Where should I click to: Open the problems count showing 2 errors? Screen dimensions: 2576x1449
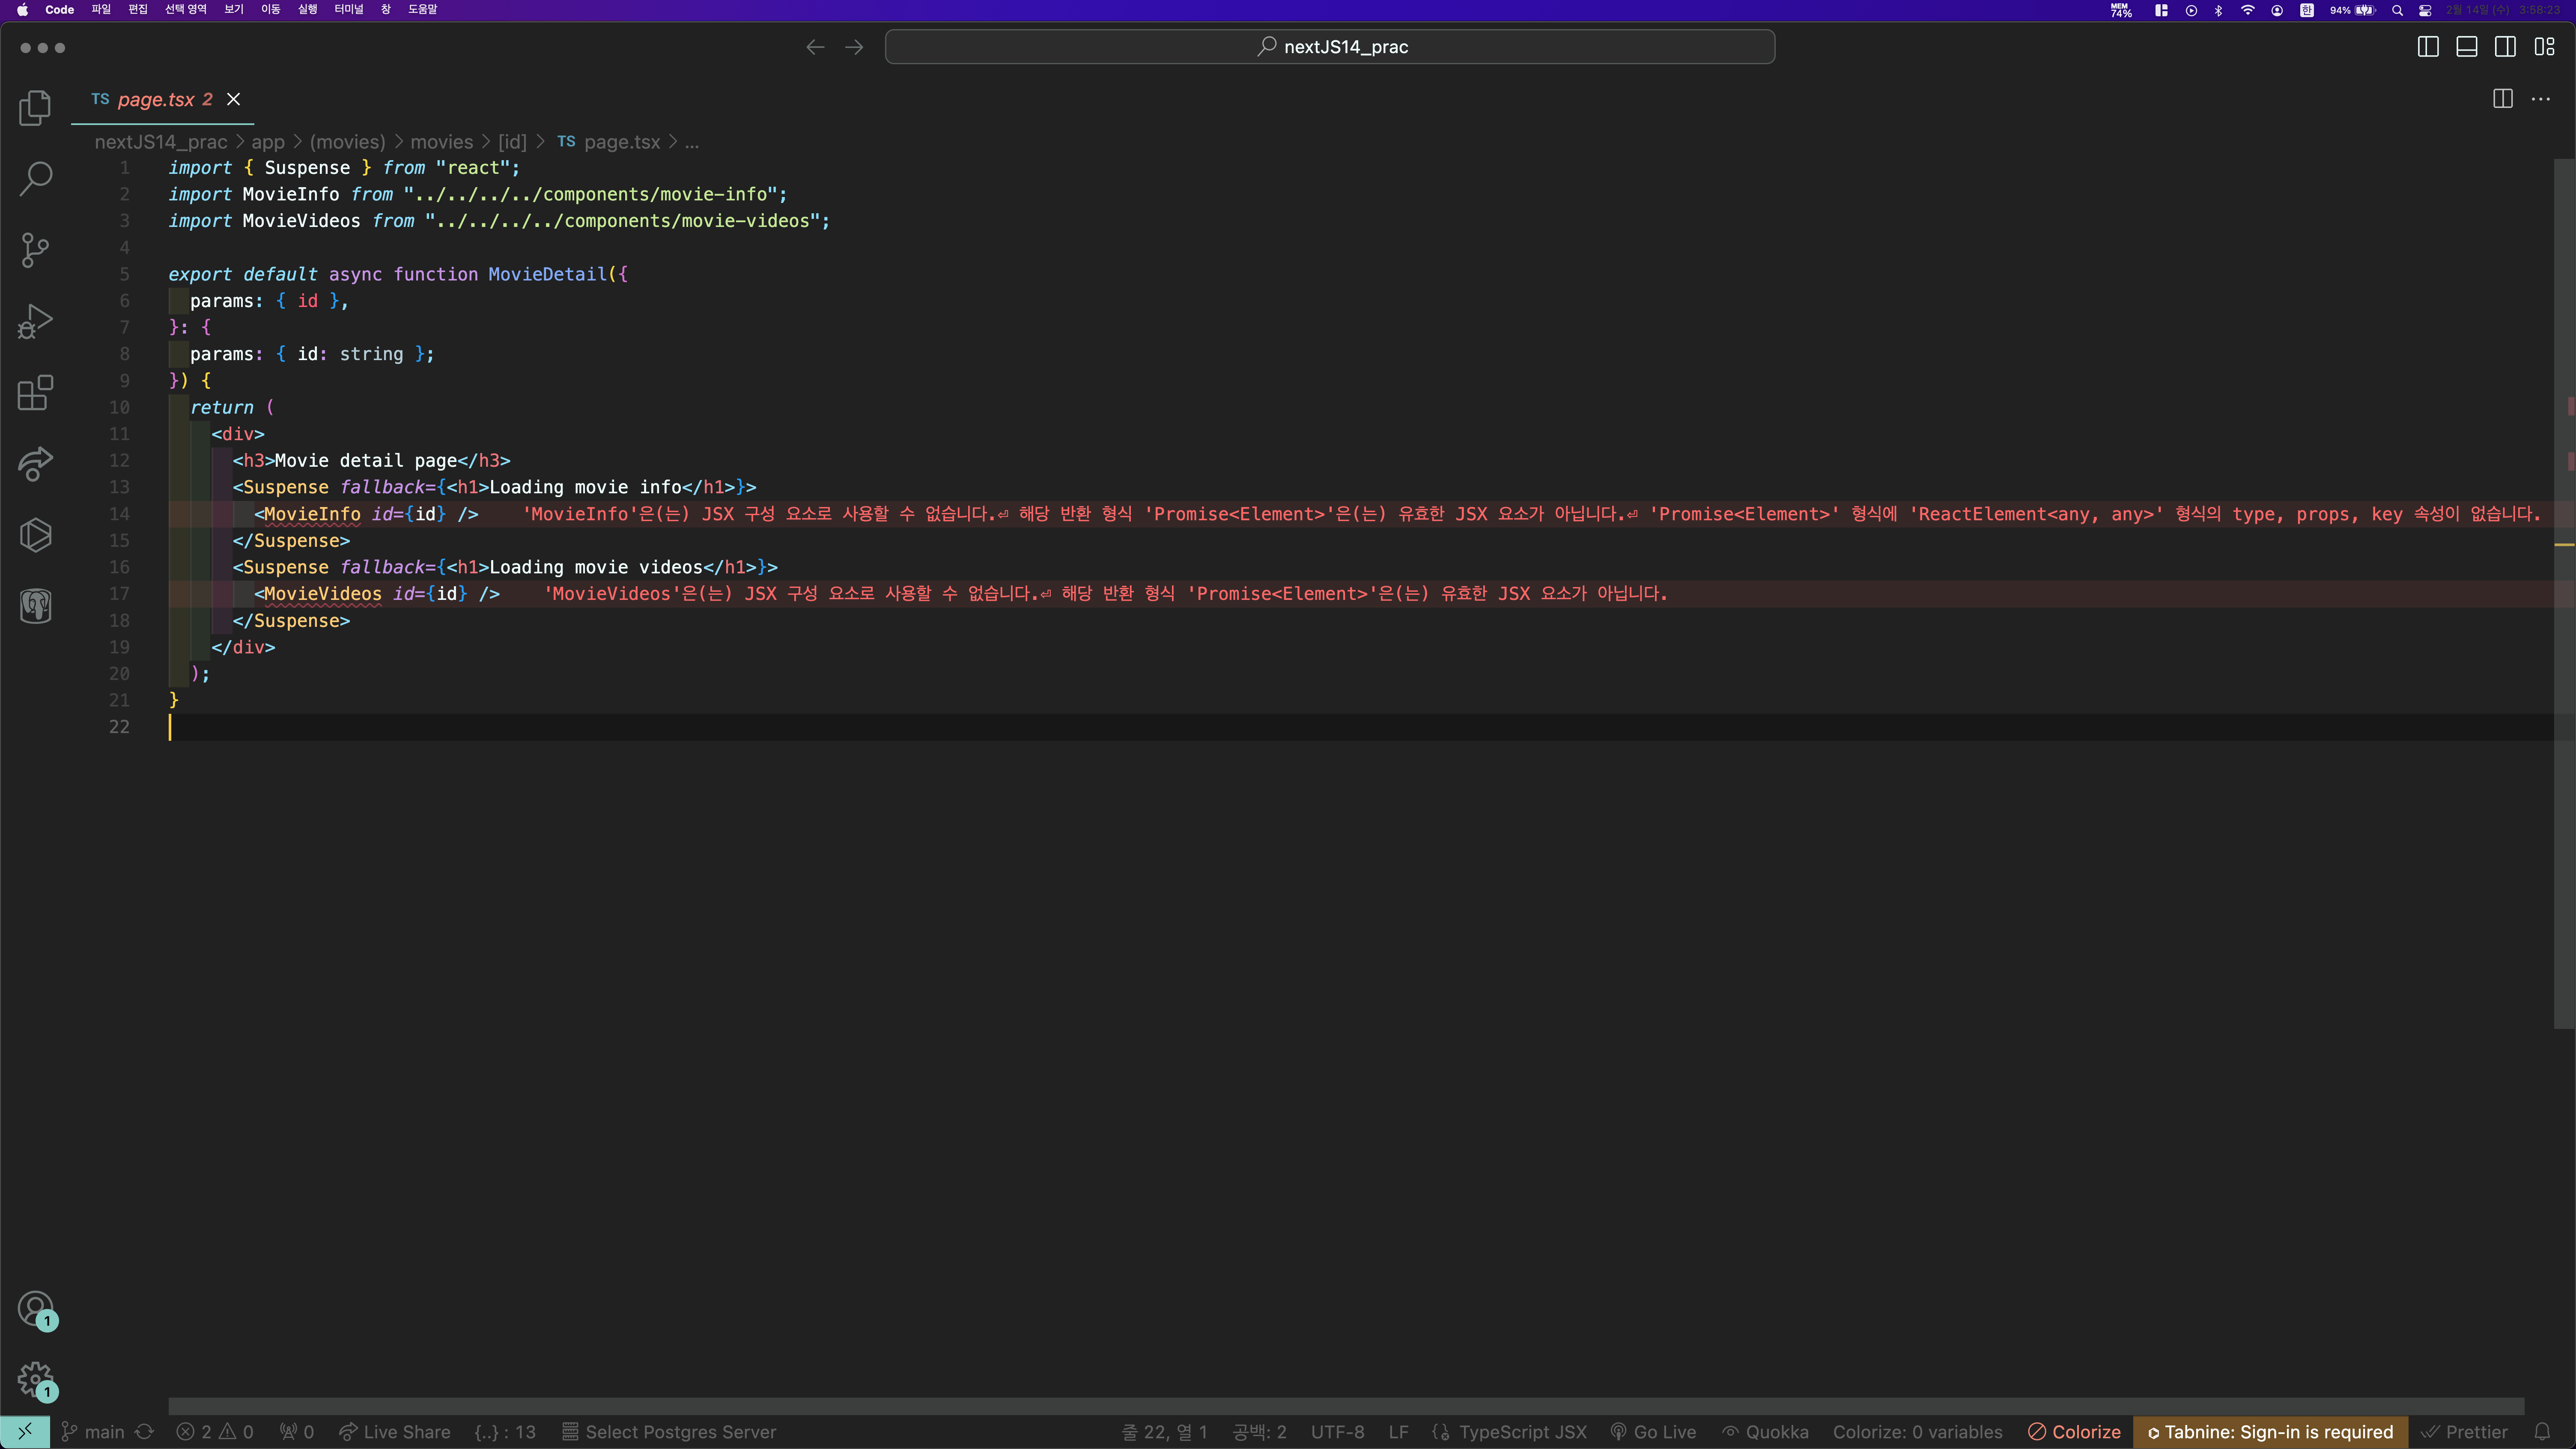[x=215, y=1432]
